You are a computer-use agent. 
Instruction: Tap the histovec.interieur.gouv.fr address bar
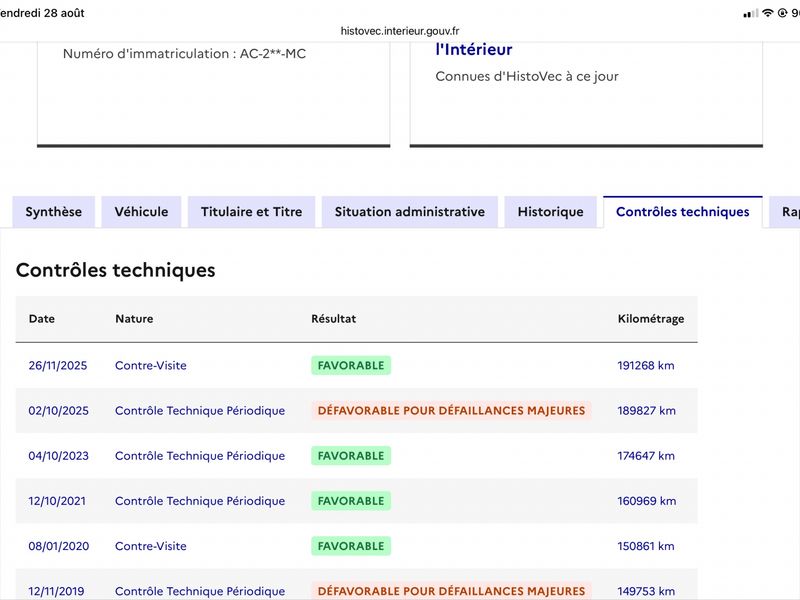point(400,31)
